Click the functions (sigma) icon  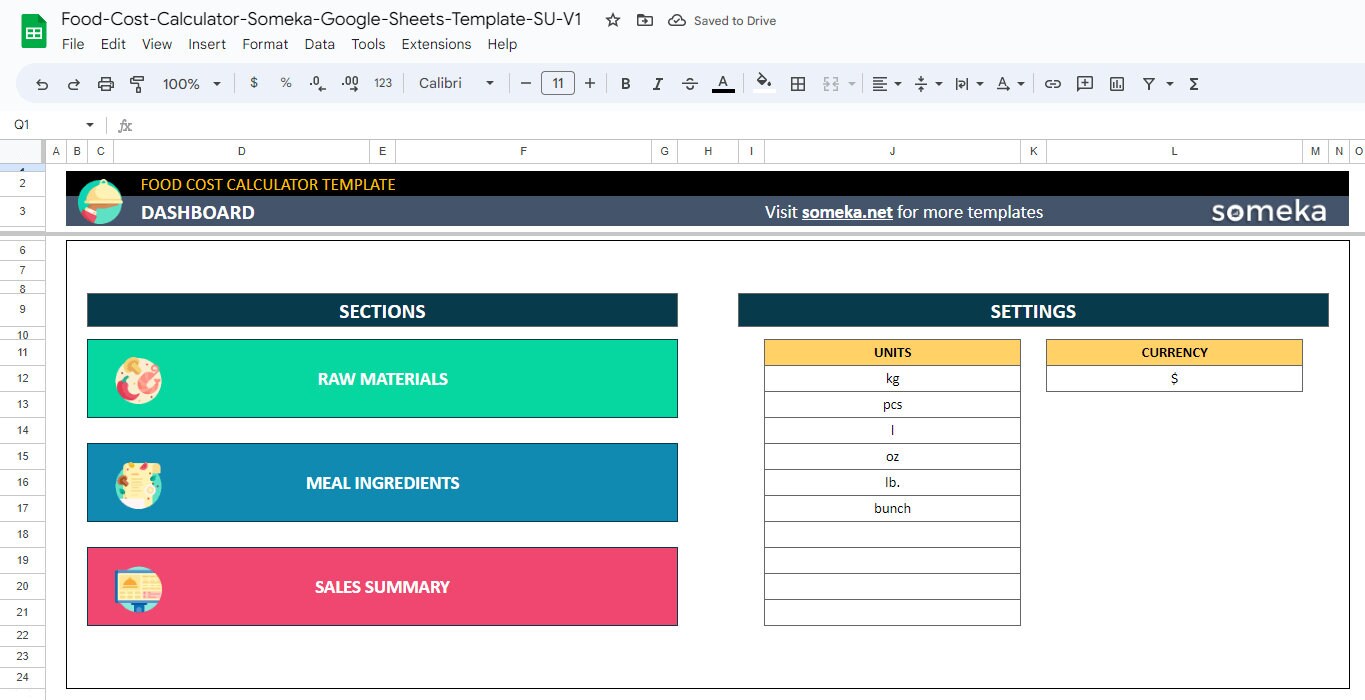[1193, 83]
